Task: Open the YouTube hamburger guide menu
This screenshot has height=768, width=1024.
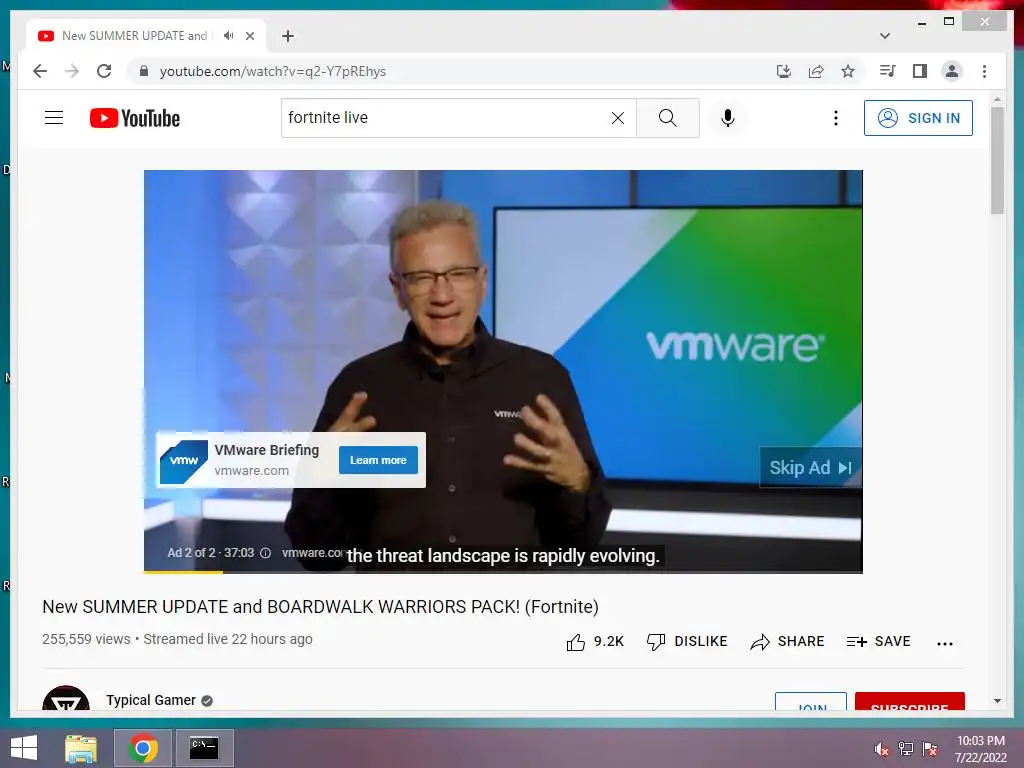Action: pos(54,118)
